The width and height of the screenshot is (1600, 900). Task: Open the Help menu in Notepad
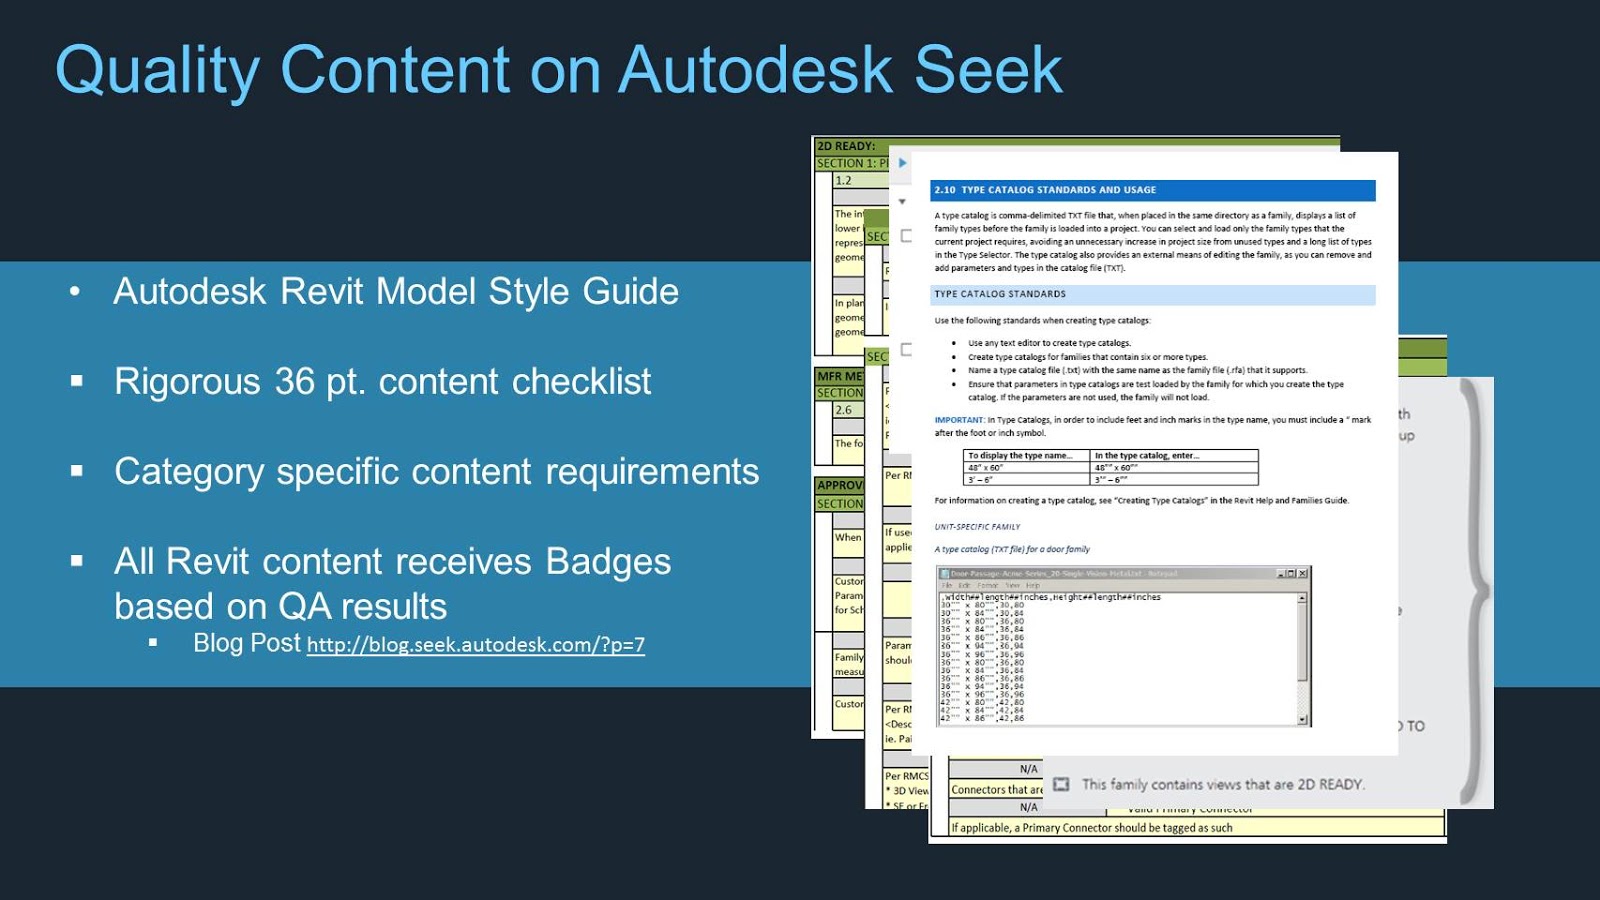pyautogui.click(x=1032, y=585)
